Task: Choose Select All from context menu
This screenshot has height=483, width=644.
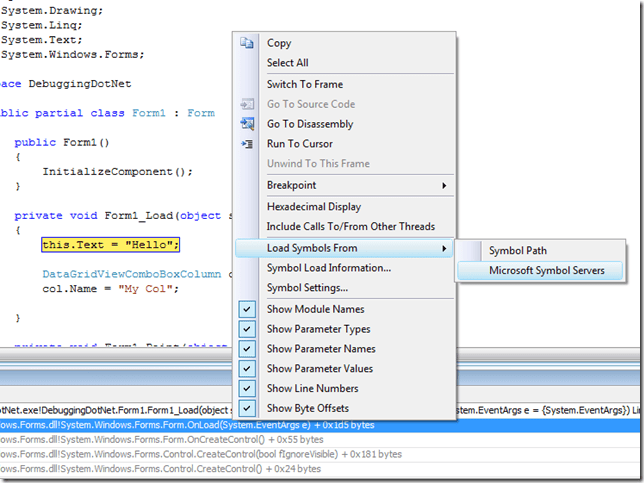Action: 287,63
